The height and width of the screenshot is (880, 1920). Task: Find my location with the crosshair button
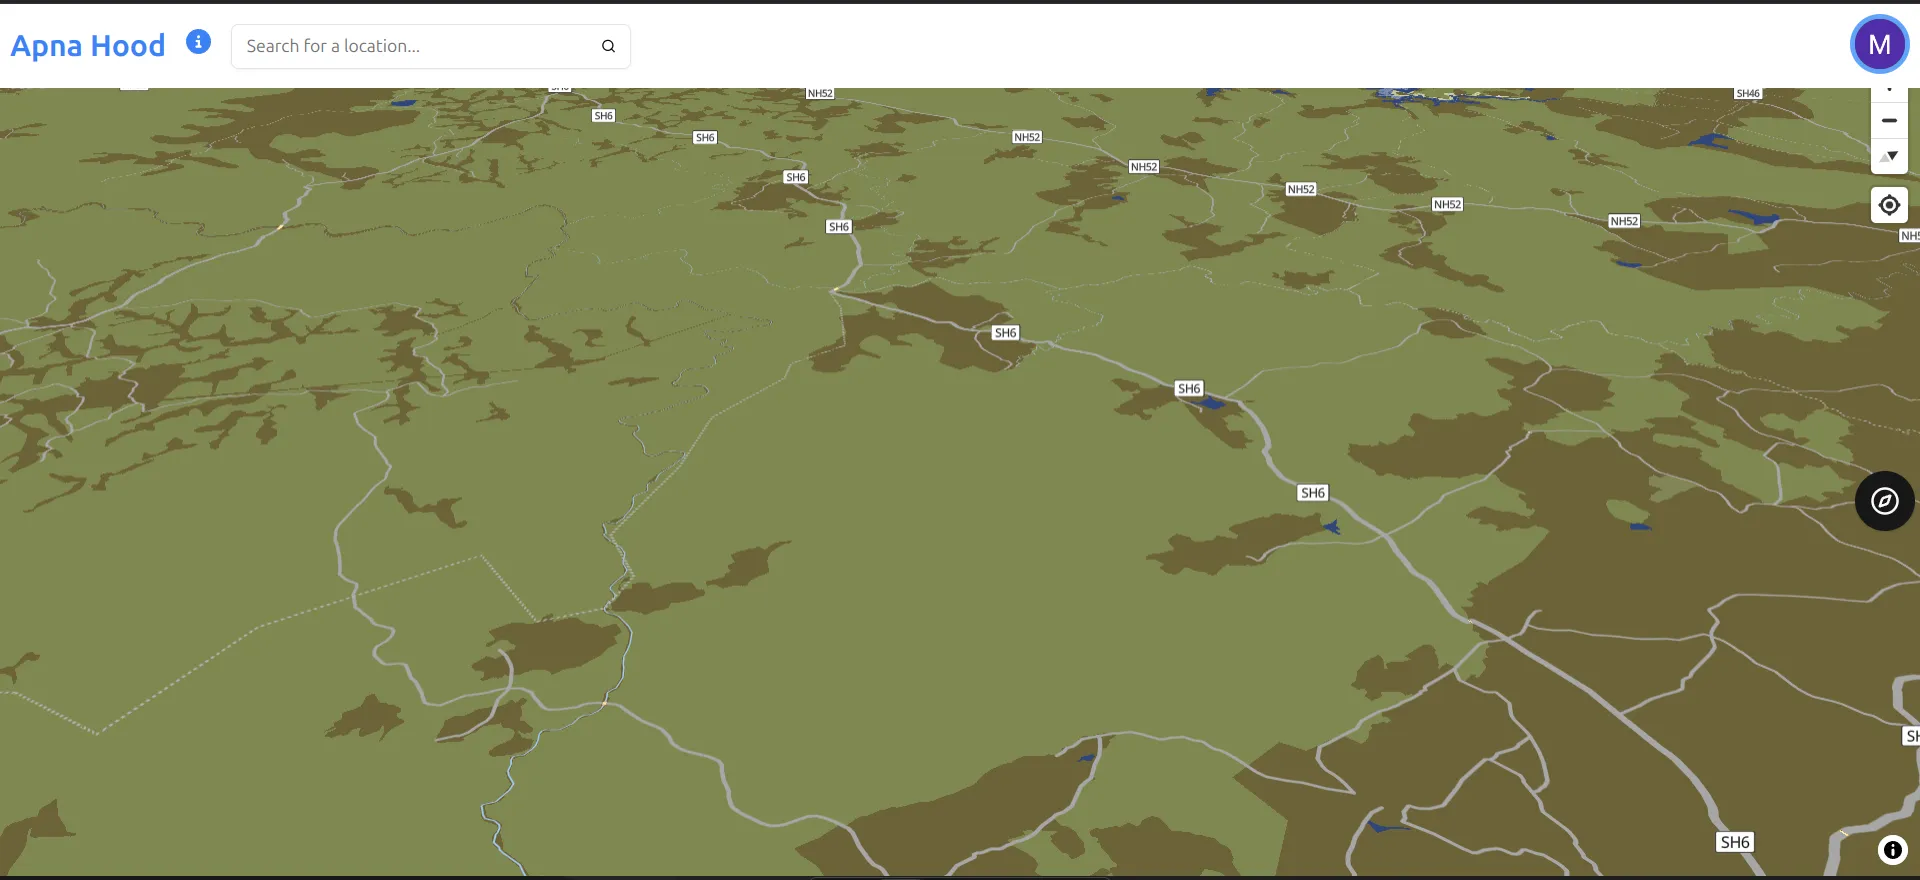1889,205
